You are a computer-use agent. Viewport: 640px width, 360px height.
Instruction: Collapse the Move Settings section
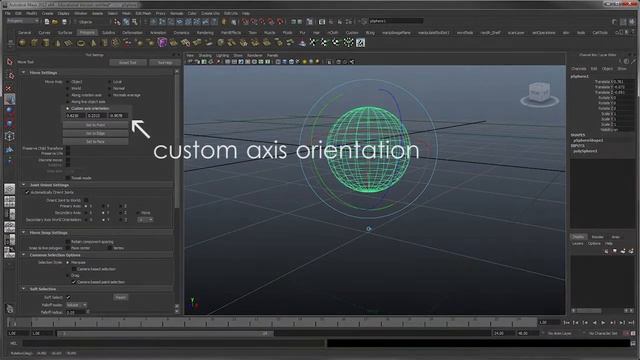pos(24,72)
